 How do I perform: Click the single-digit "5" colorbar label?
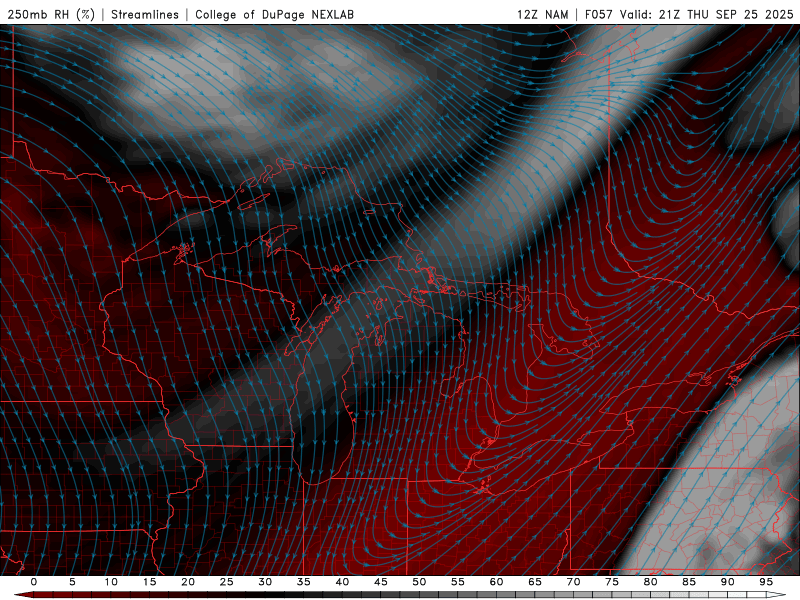[72, 582]
